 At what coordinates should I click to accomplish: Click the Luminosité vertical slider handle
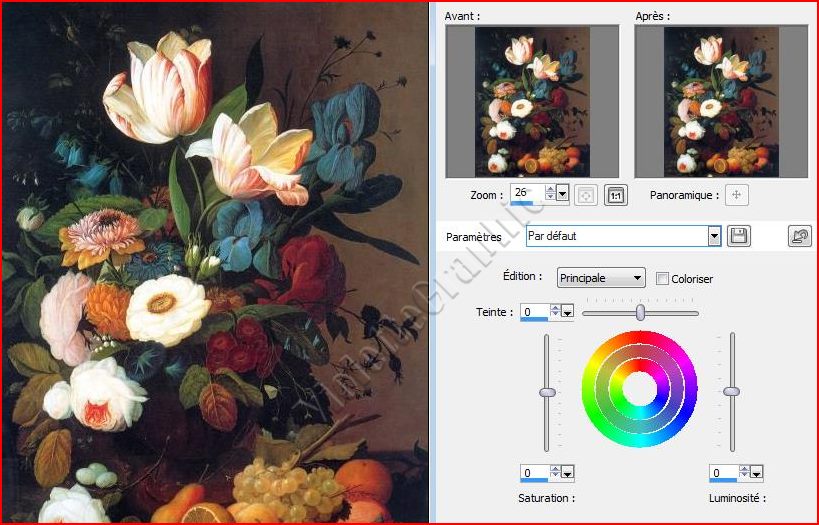[x=732, y=391]
